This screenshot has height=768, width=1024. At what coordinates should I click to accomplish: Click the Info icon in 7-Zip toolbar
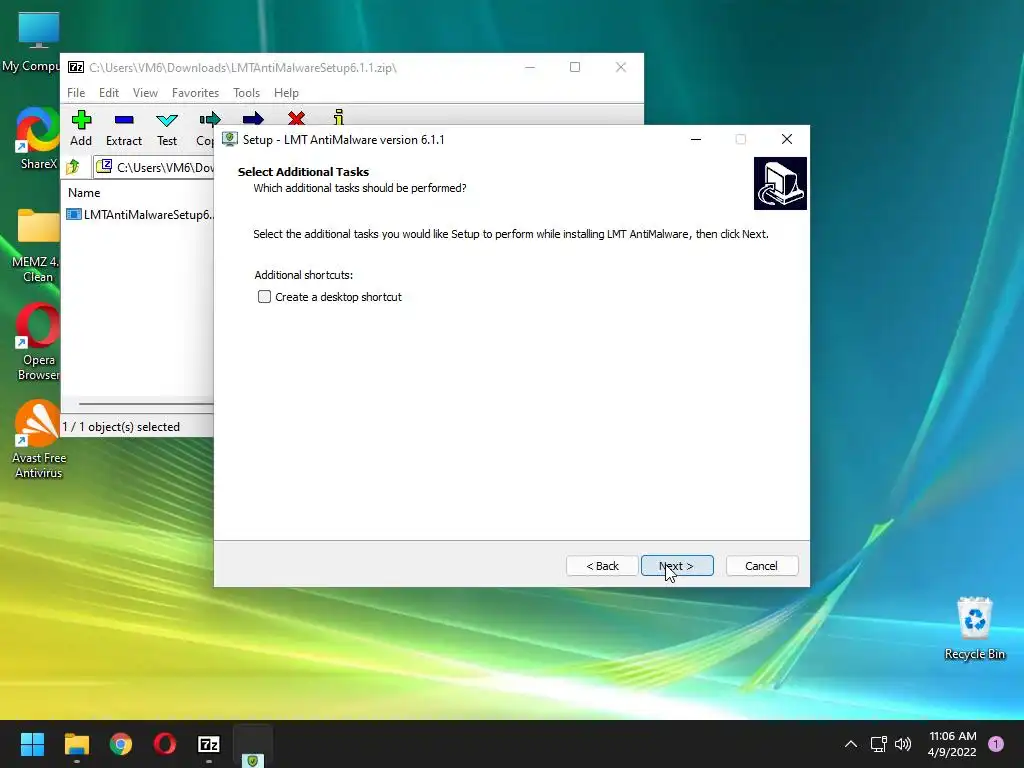pos(338,117)
